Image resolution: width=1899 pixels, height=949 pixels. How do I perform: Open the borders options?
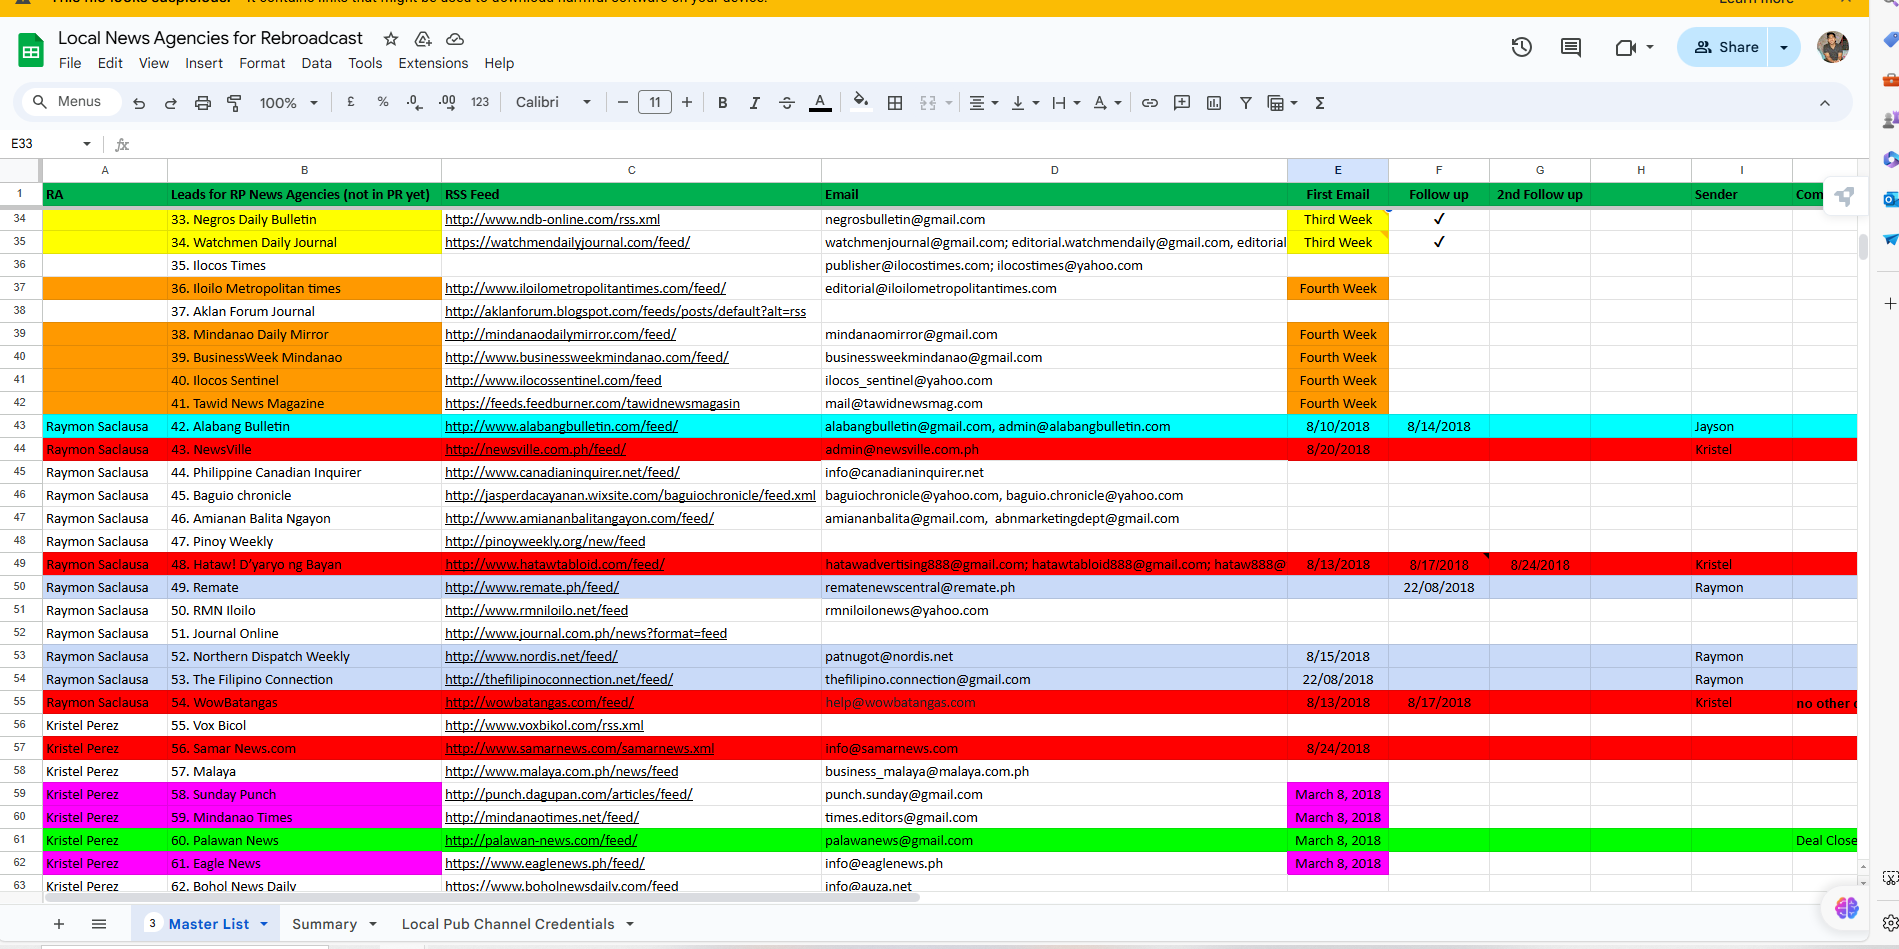pos(895,103)
